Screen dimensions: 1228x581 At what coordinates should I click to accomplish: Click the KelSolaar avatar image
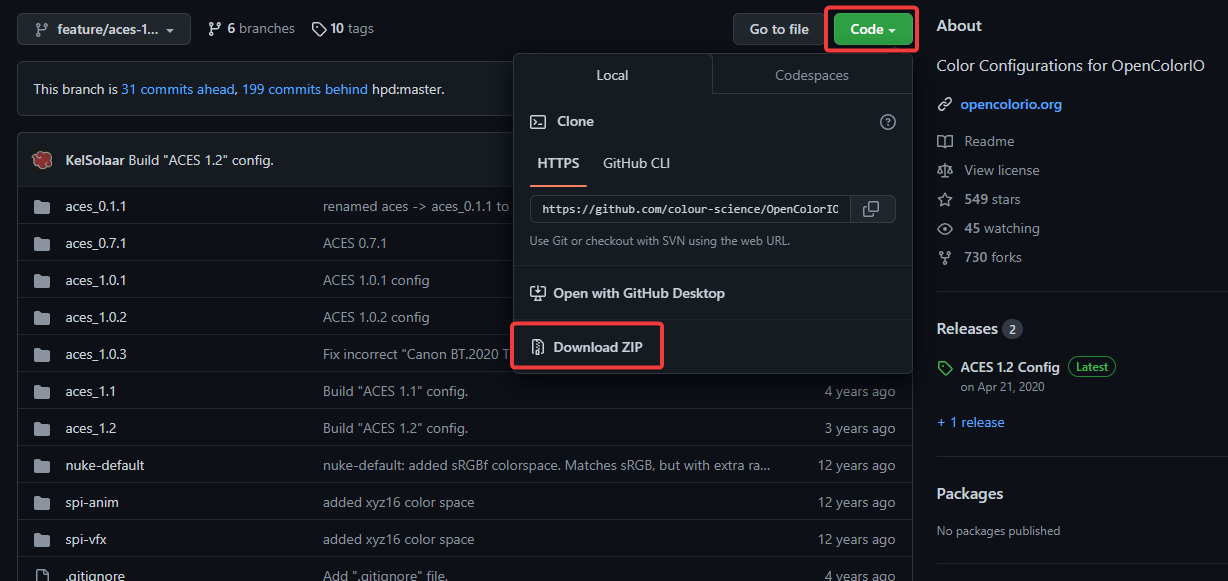coord(42,161)
